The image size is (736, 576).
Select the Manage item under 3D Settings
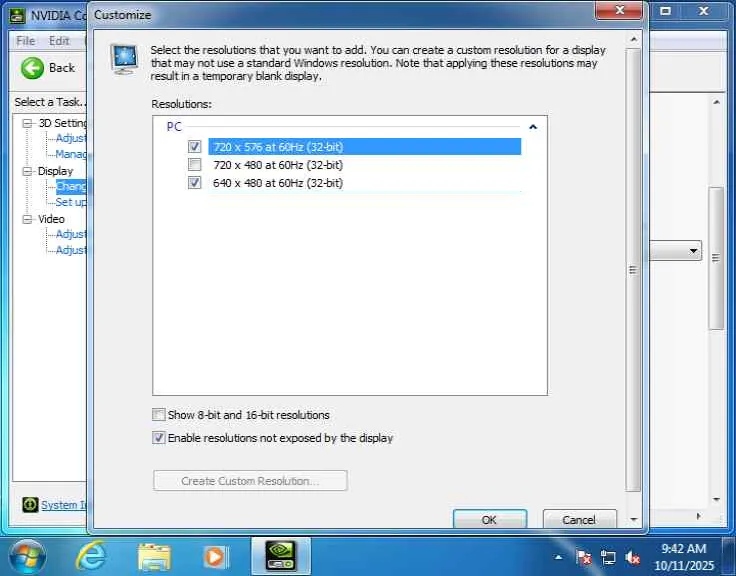tap(71, 154)
